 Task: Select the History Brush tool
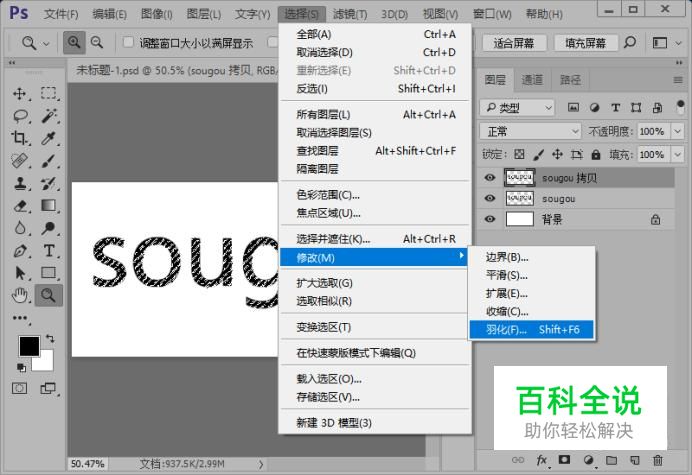pyautogui.click(x=49, y=183)
